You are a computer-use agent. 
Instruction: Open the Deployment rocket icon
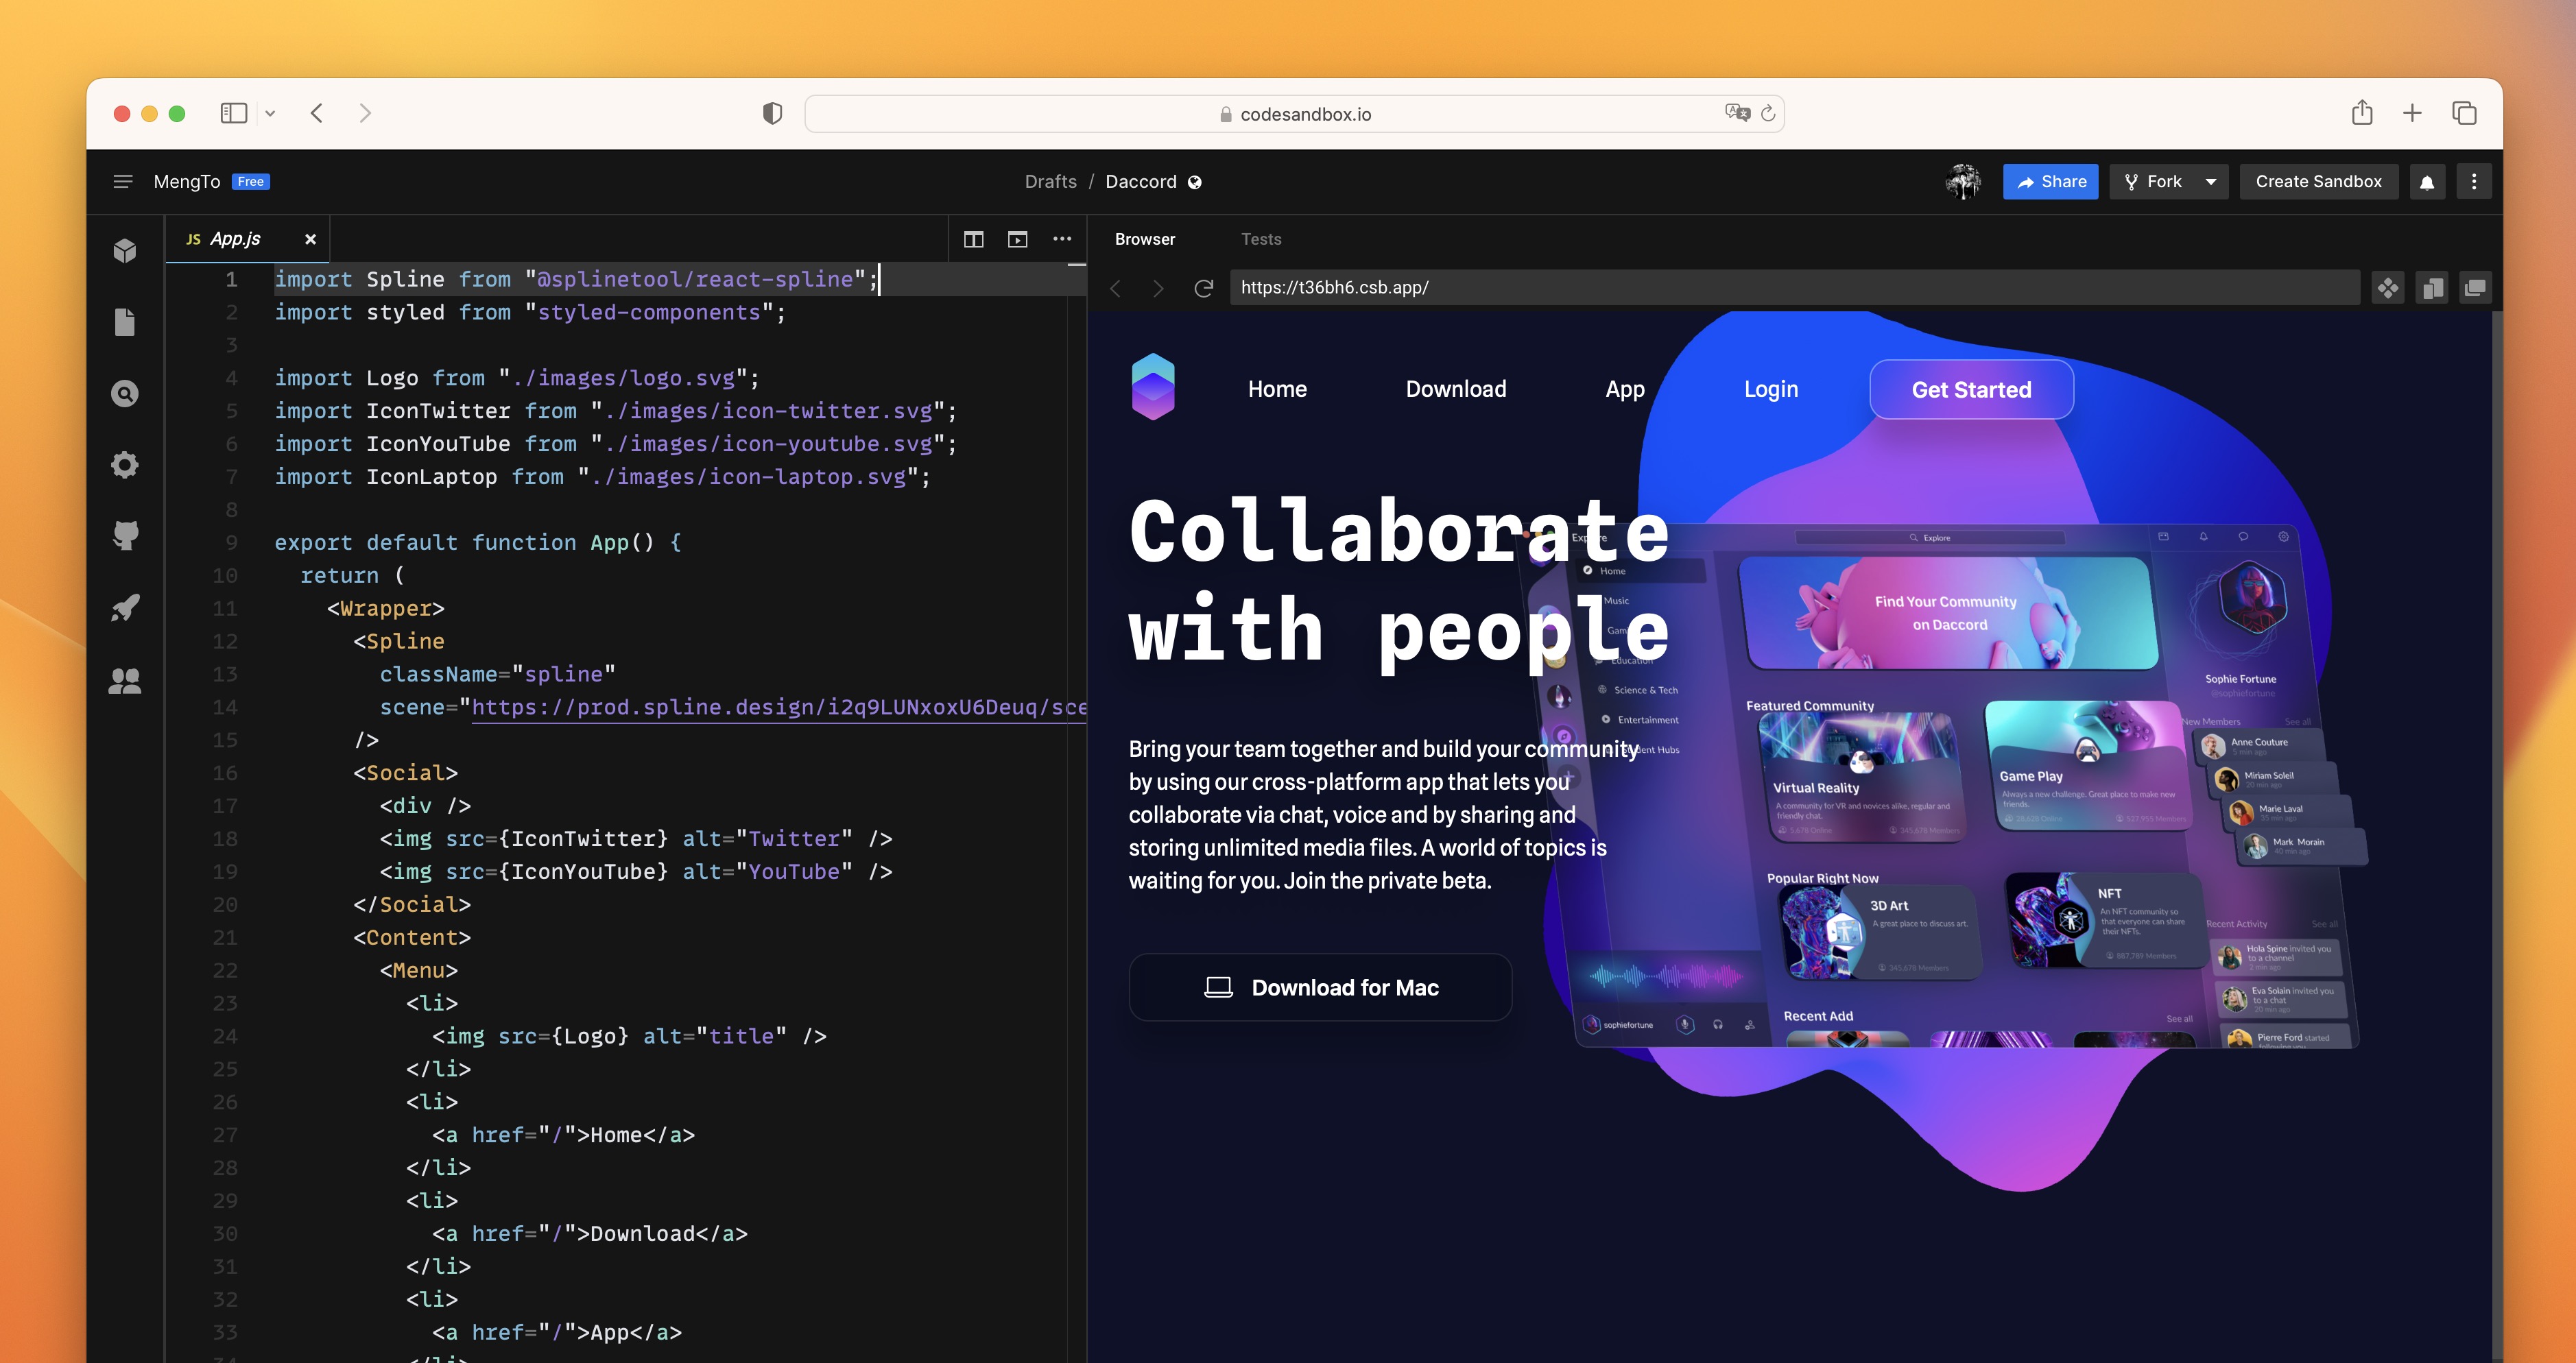pos(125,608)
